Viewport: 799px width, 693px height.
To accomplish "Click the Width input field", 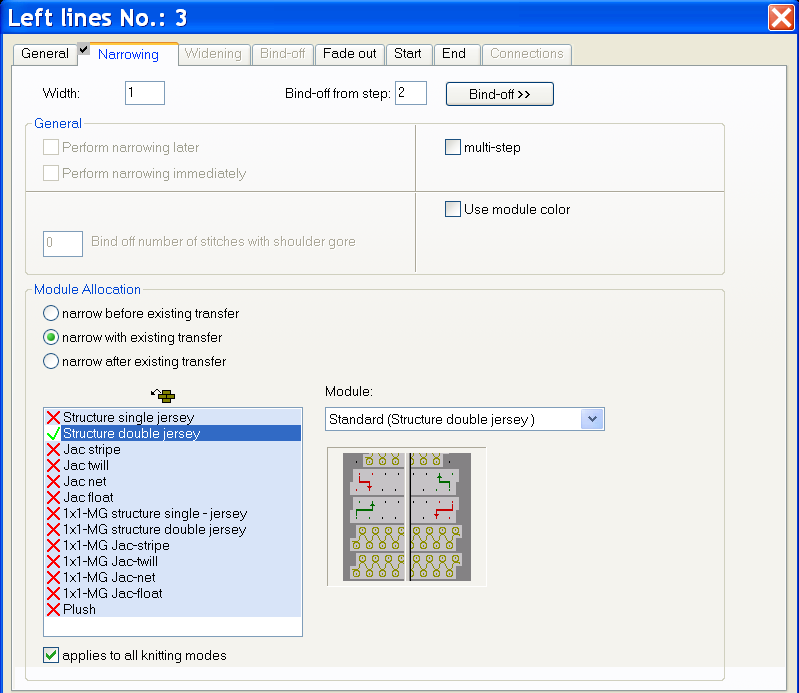I will pyautogui.click(x=145, y=93).
